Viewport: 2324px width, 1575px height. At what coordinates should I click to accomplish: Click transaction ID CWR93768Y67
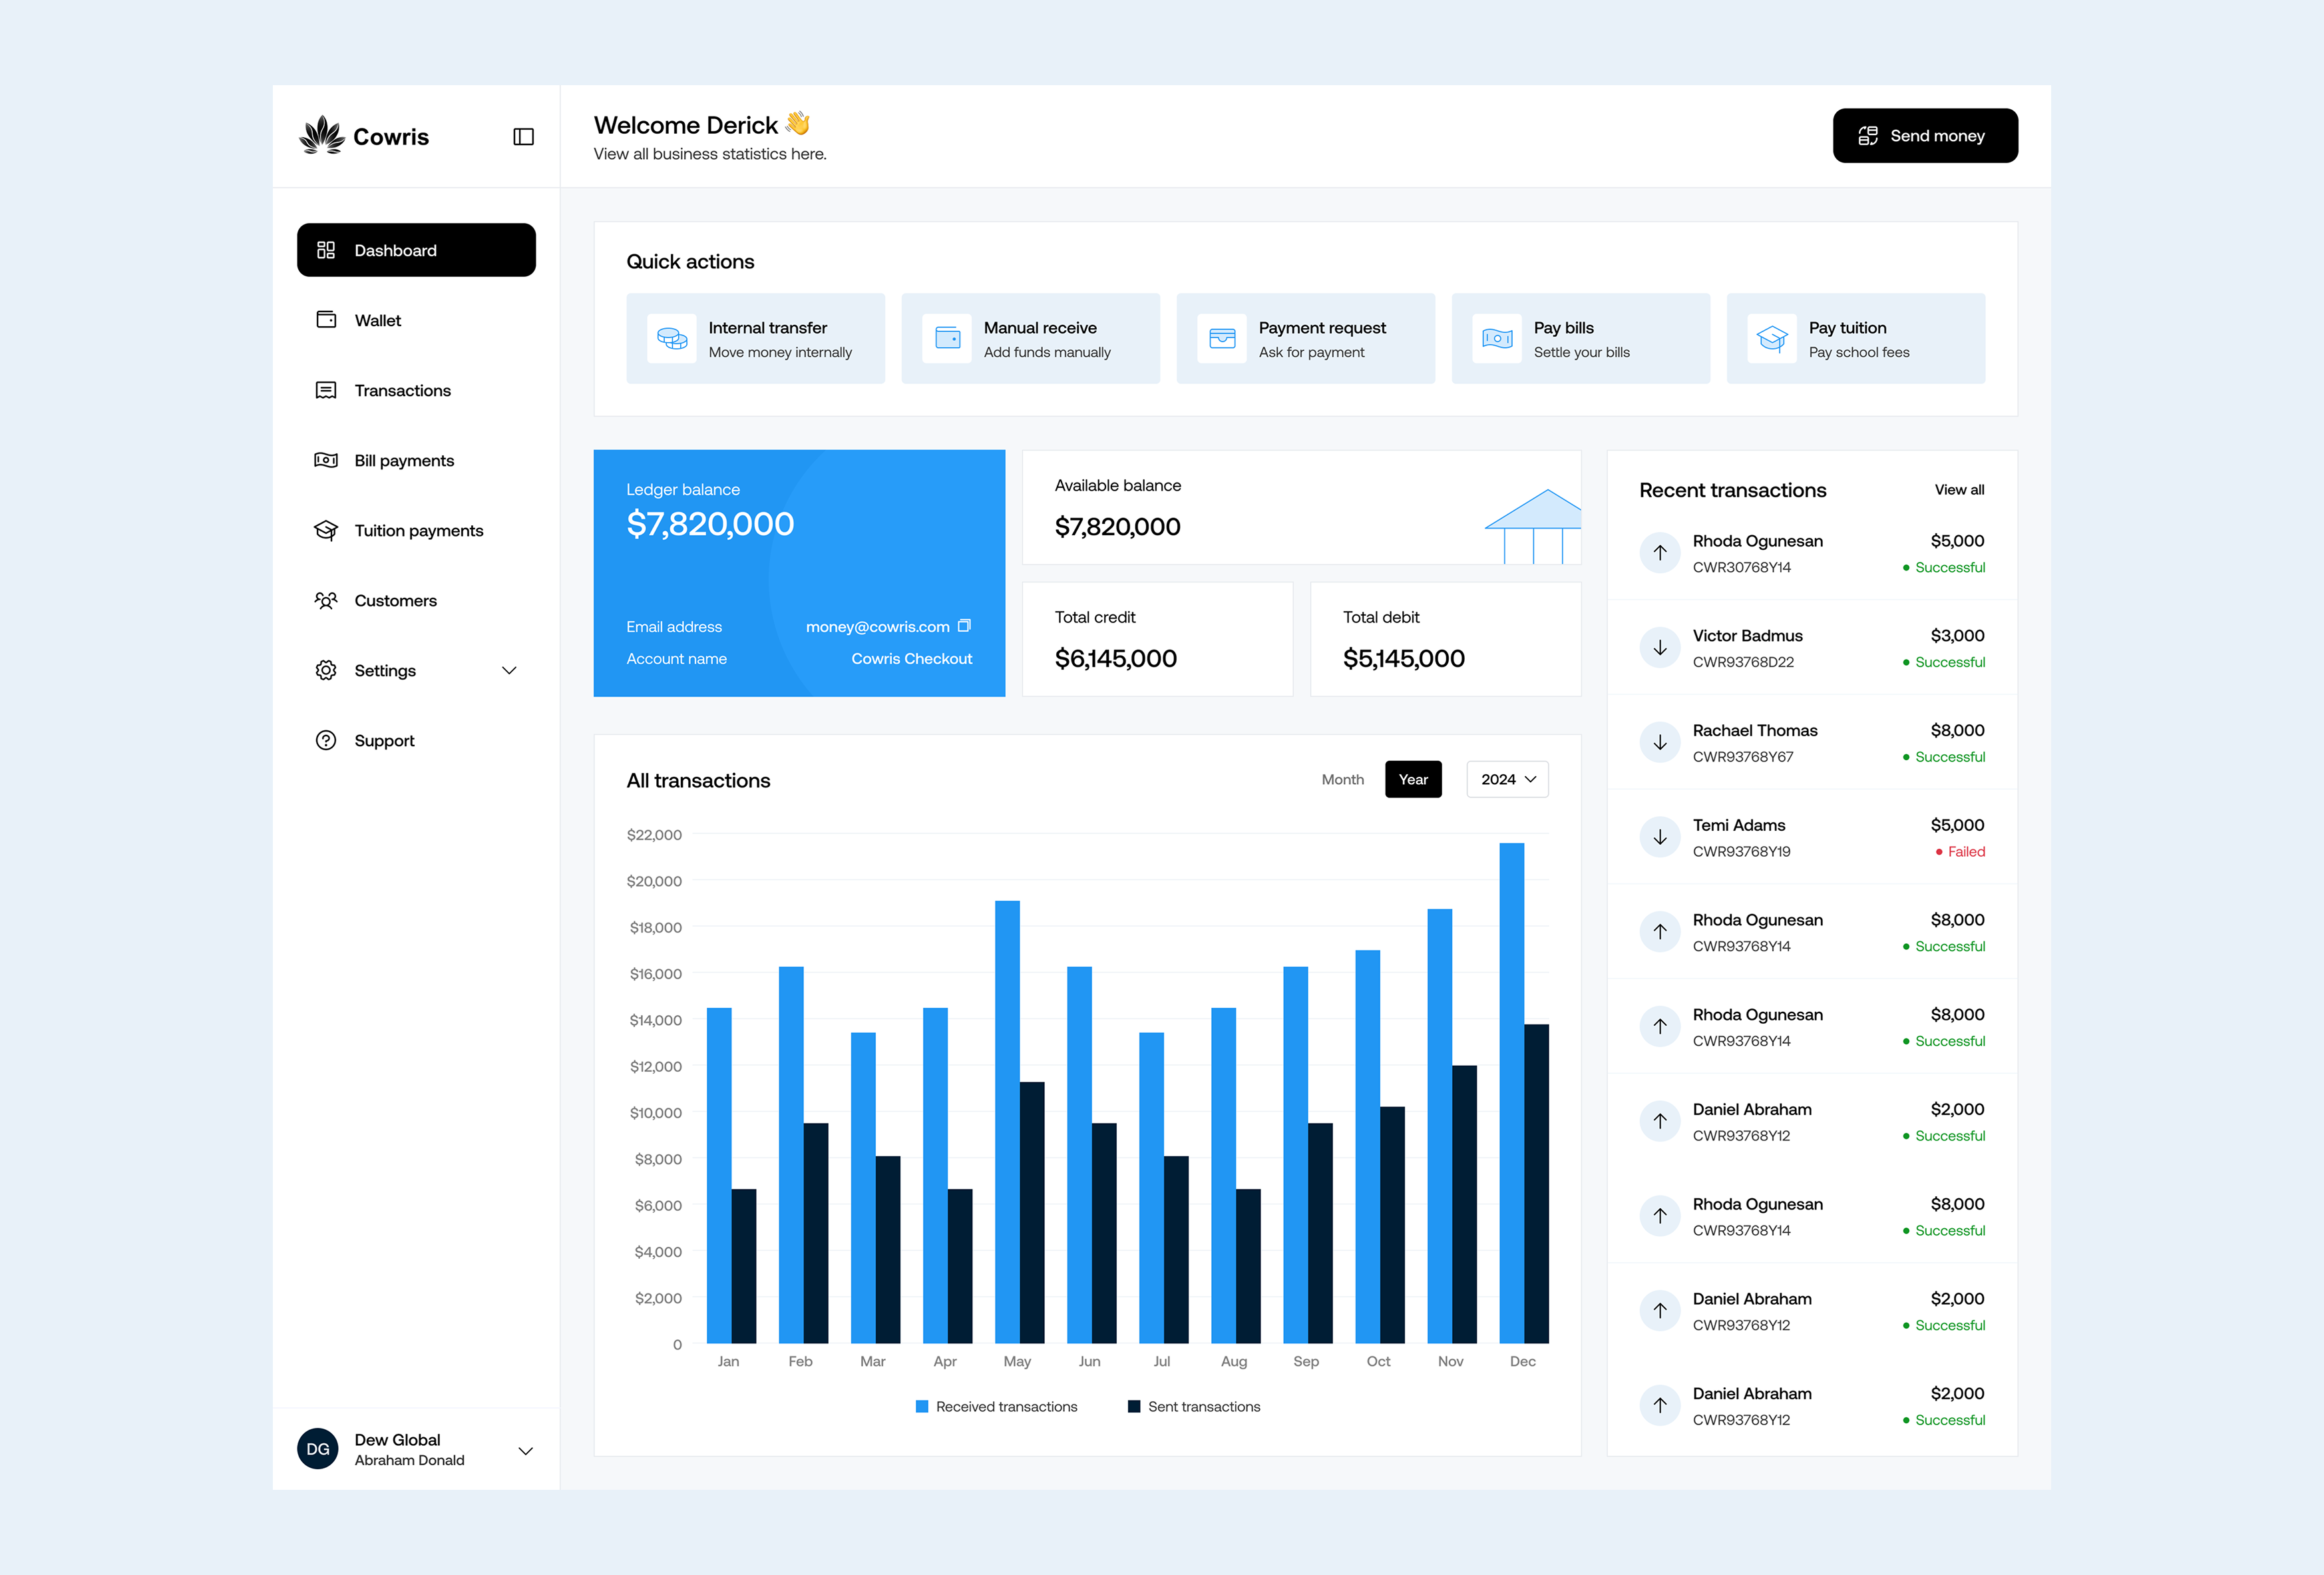point(1743,757)
